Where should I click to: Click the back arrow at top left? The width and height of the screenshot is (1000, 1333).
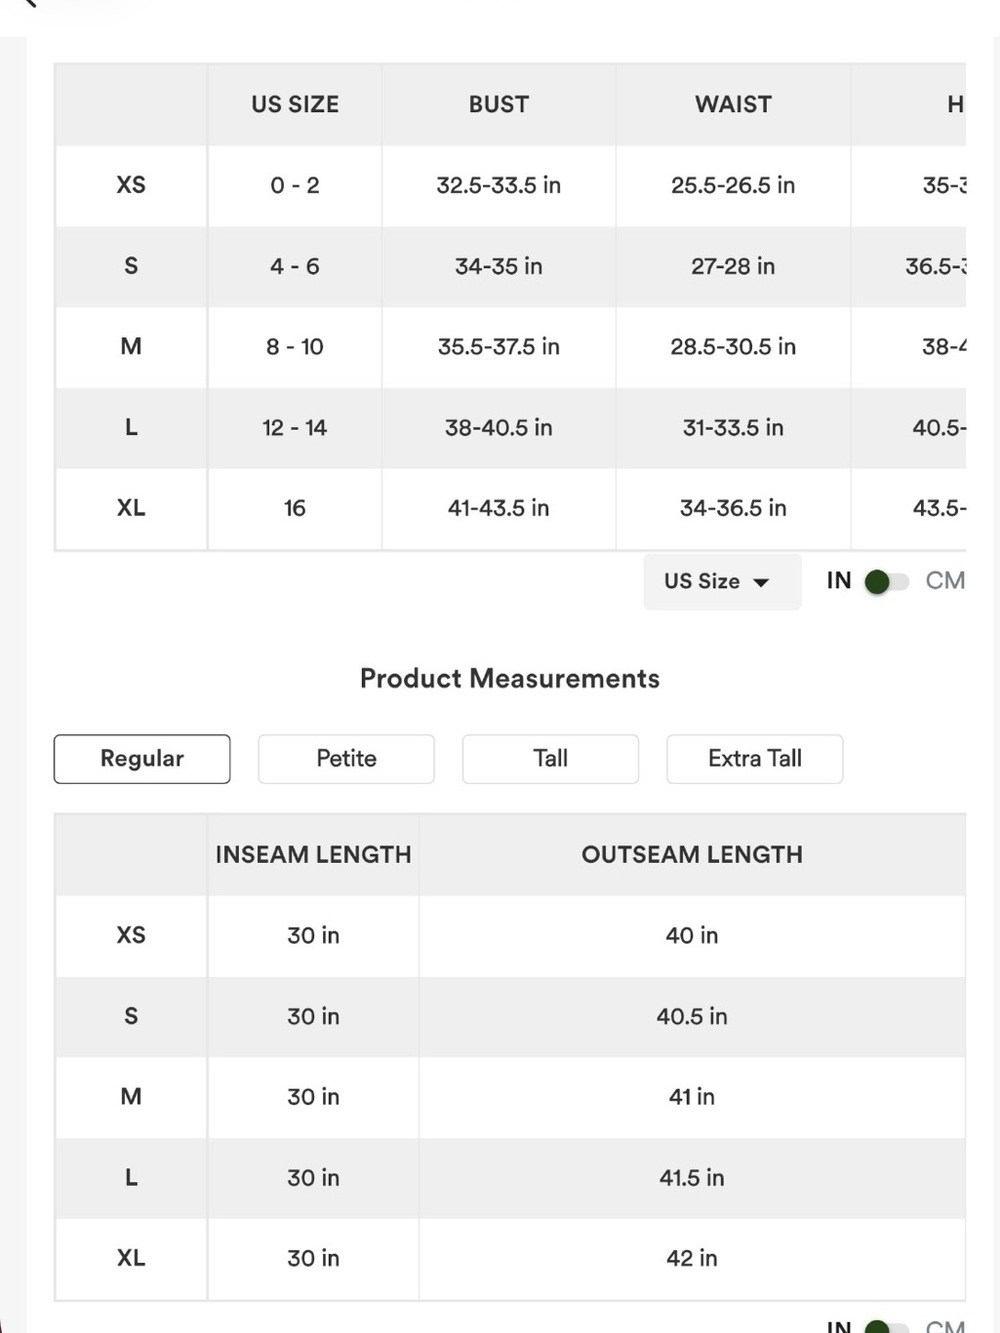(x=27, y=3)
